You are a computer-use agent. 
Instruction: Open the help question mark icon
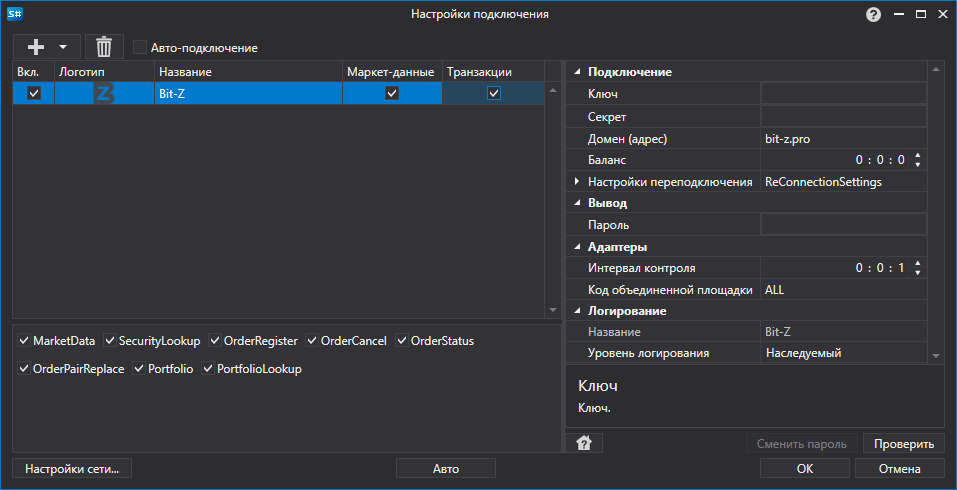pyautogui.click(x=873, y=15)
